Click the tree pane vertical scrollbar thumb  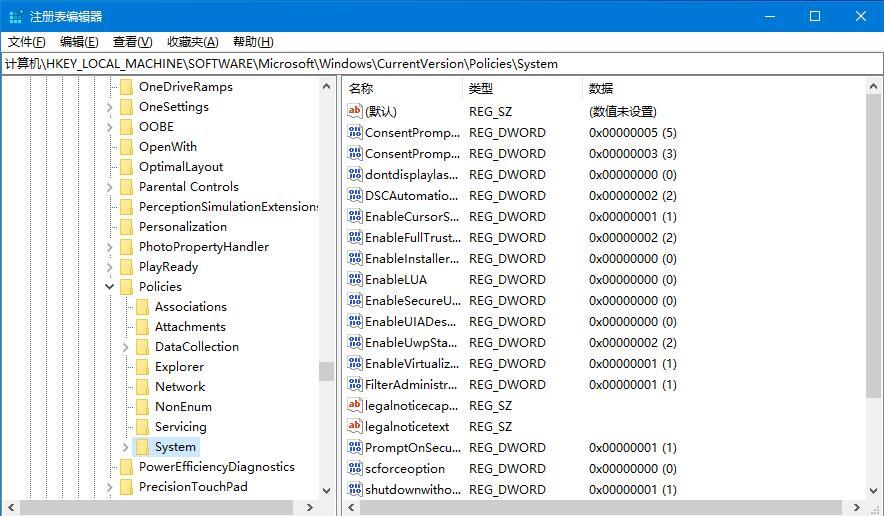click(326, 371)
